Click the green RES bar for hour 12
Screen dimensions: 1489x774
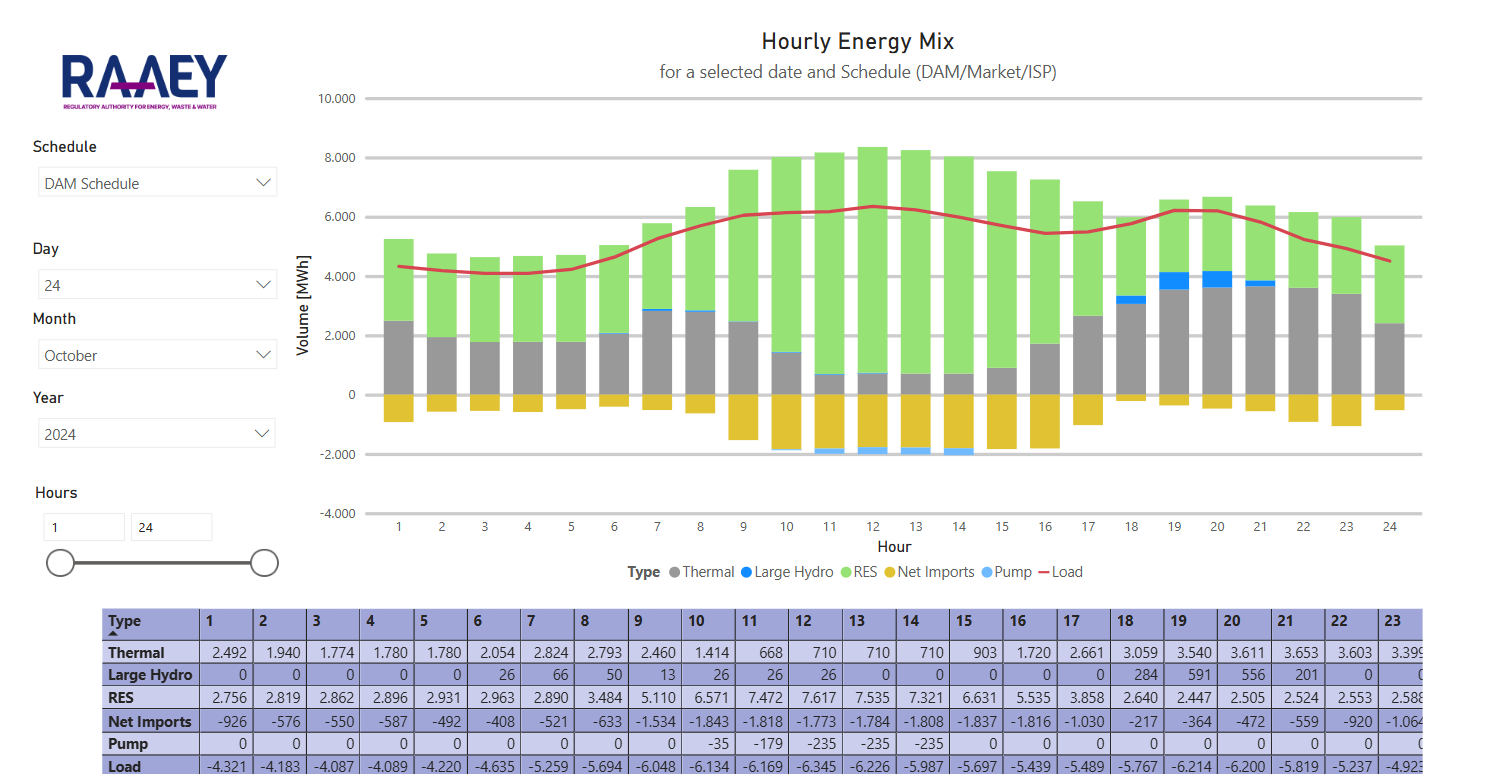(872, 260)
